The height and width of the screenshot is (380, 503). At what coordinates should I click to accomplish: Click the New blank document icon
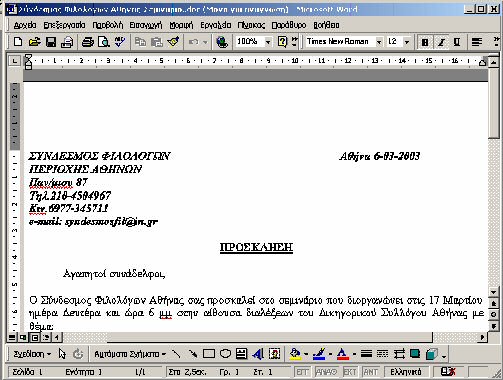(x=18, y=42)
